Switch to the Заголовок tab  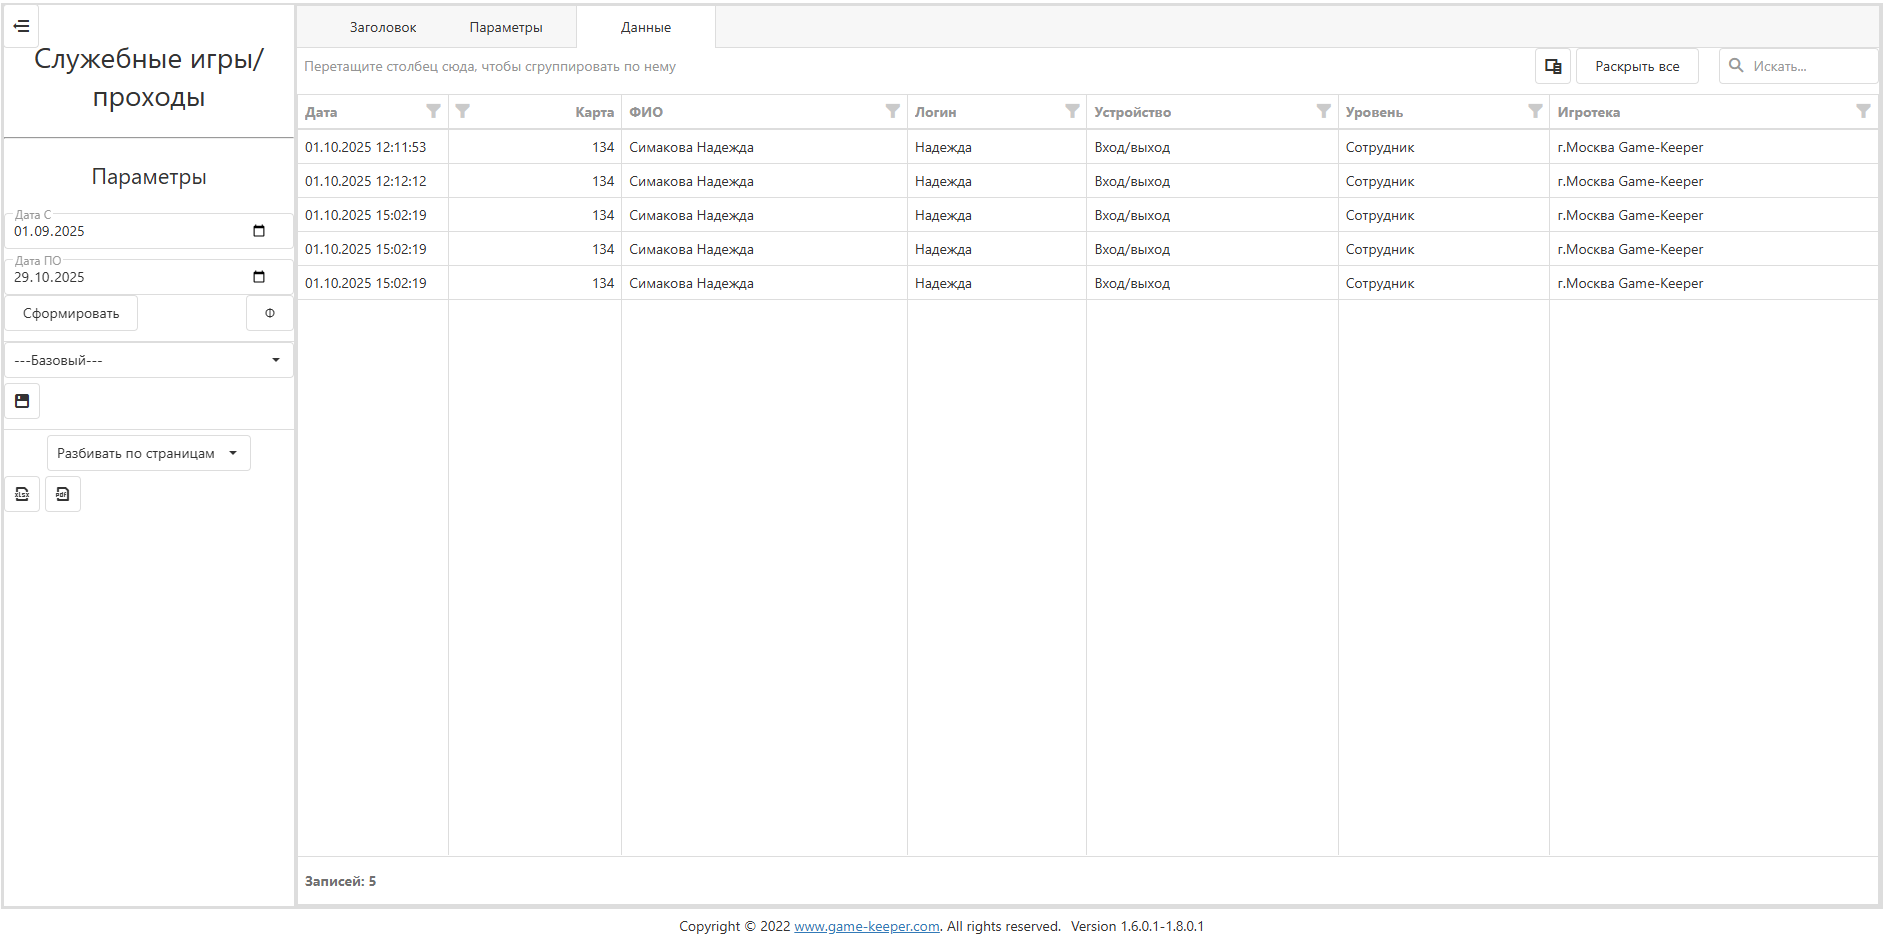(x=383, y=27)
